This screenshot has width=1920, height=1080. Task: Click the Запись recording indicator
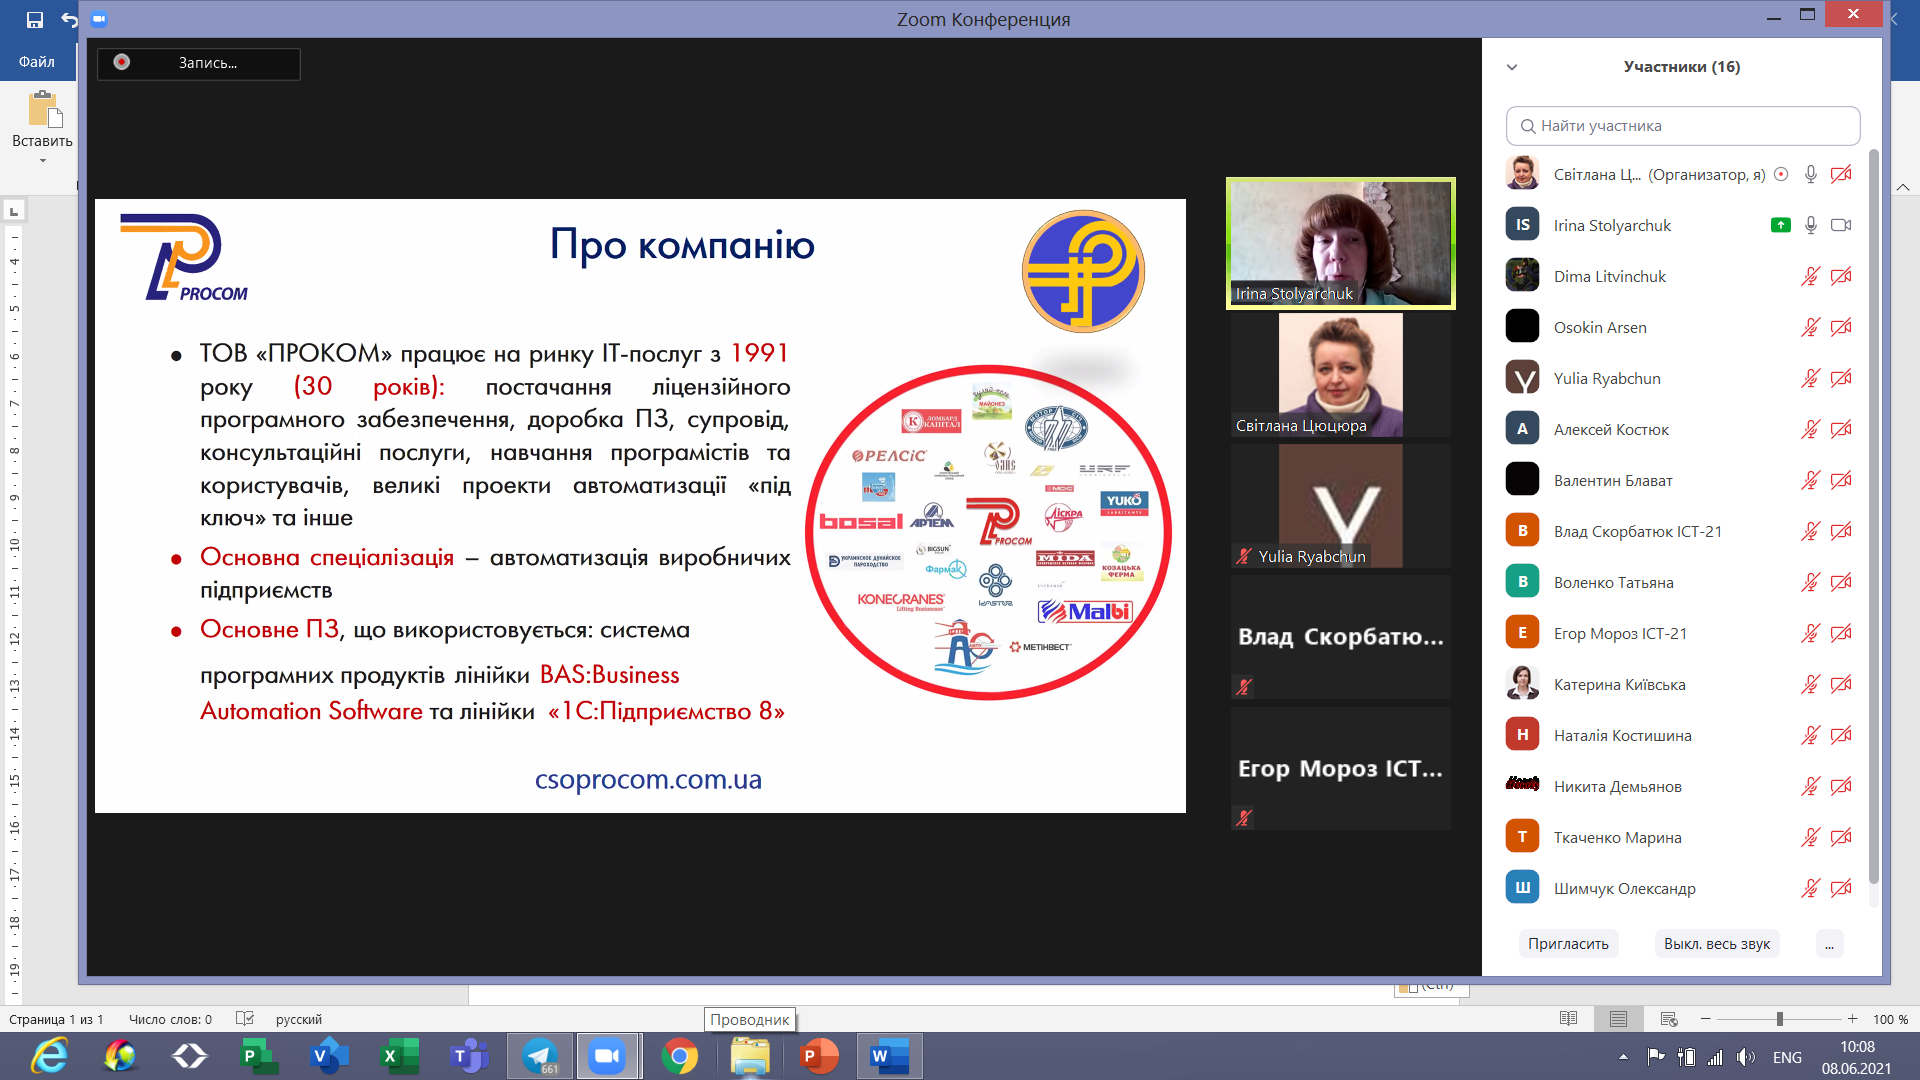pos(198,63)
